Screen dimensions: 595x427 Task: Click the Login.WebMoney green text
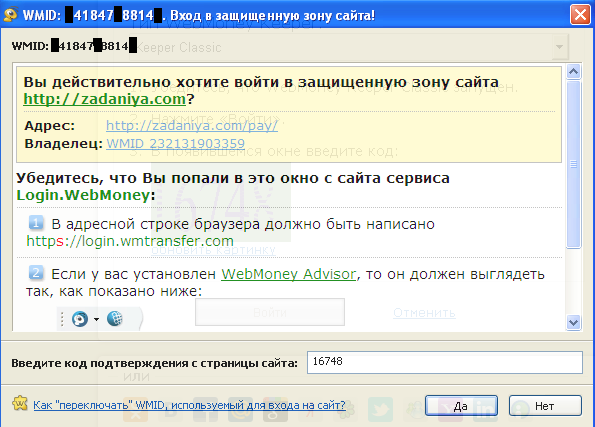[83, 195]
